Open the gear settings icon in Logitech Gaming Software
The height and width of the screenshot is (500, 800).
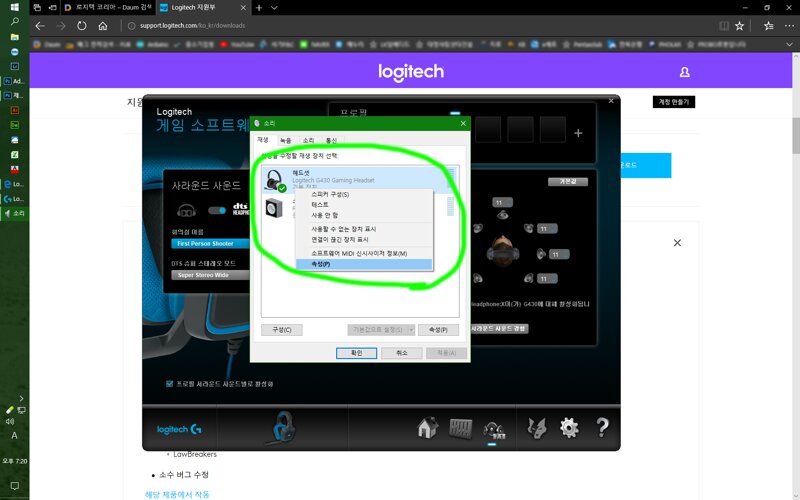(x=569, y=428)
